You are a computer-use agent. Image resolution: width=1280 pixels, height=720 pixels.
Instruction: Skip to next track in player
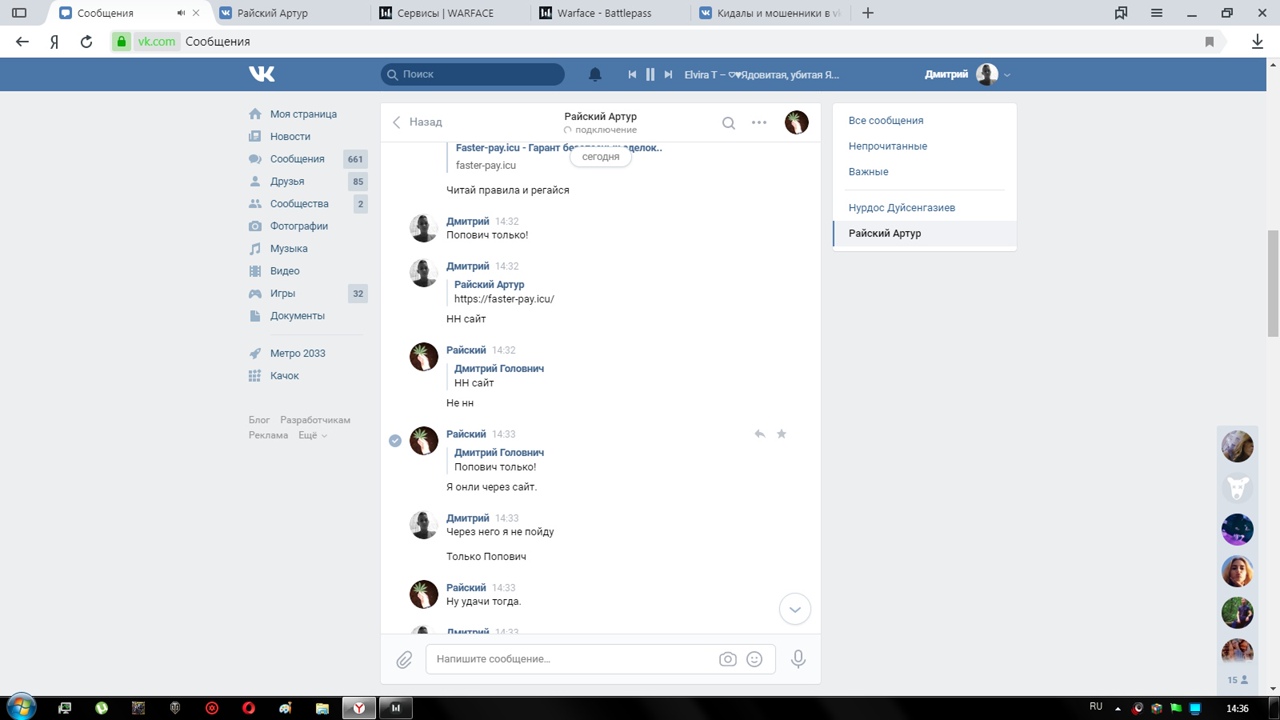pos(668,75)
